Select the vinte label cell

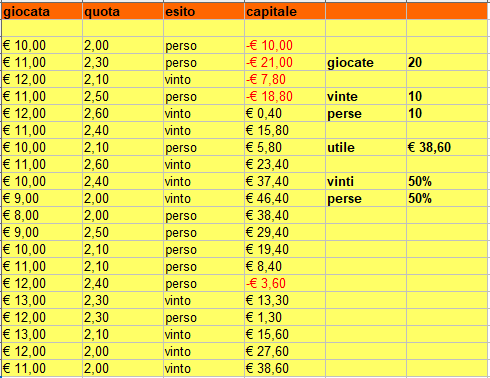point(366,96)
